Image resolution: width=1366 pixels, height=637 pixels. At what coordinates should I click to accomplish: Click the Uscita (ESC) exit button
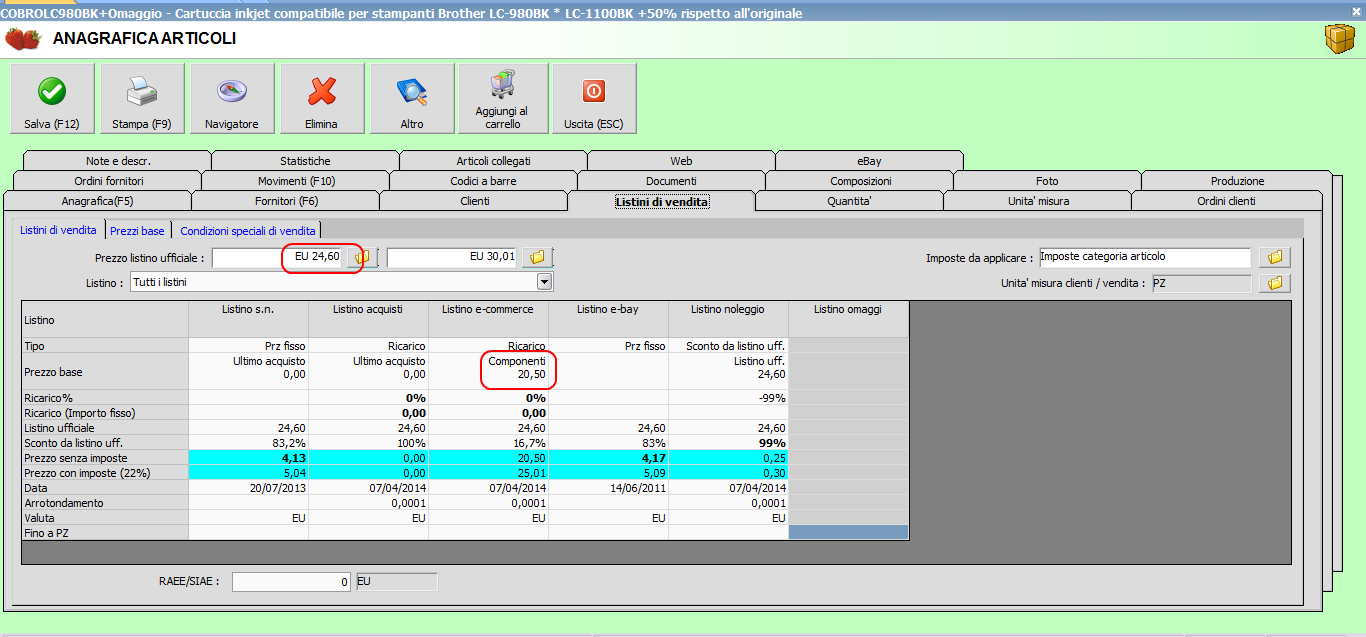[x=594, y=98]
